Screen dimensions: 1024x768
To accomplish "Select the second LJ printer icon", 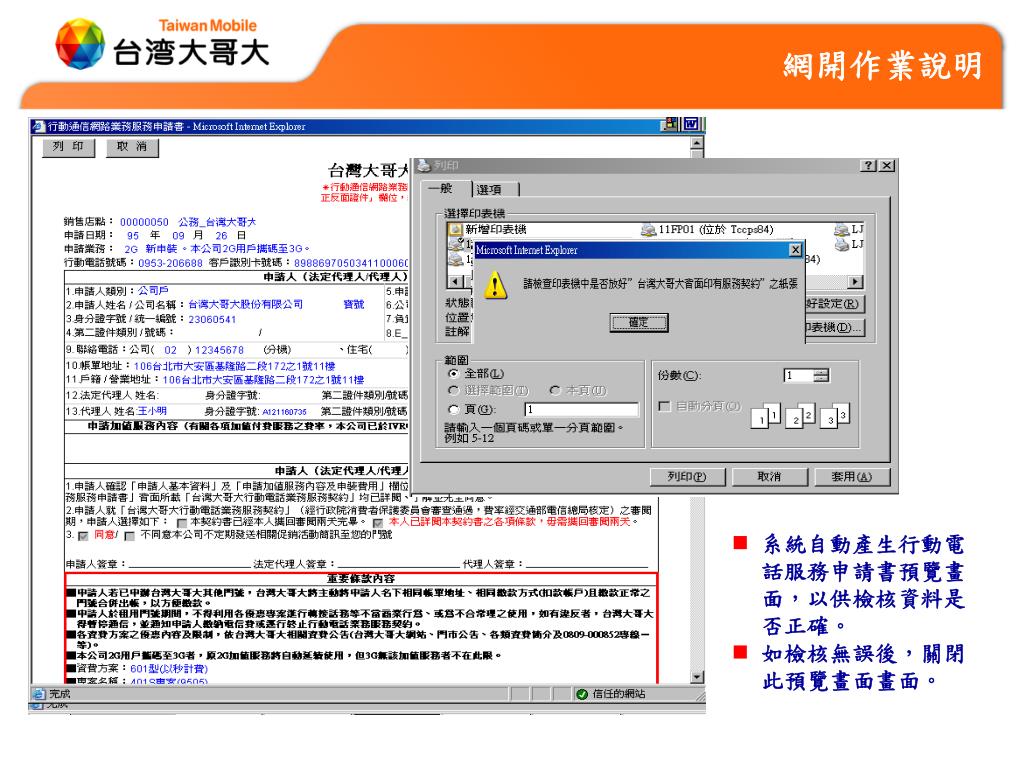I will click(841, 244).
